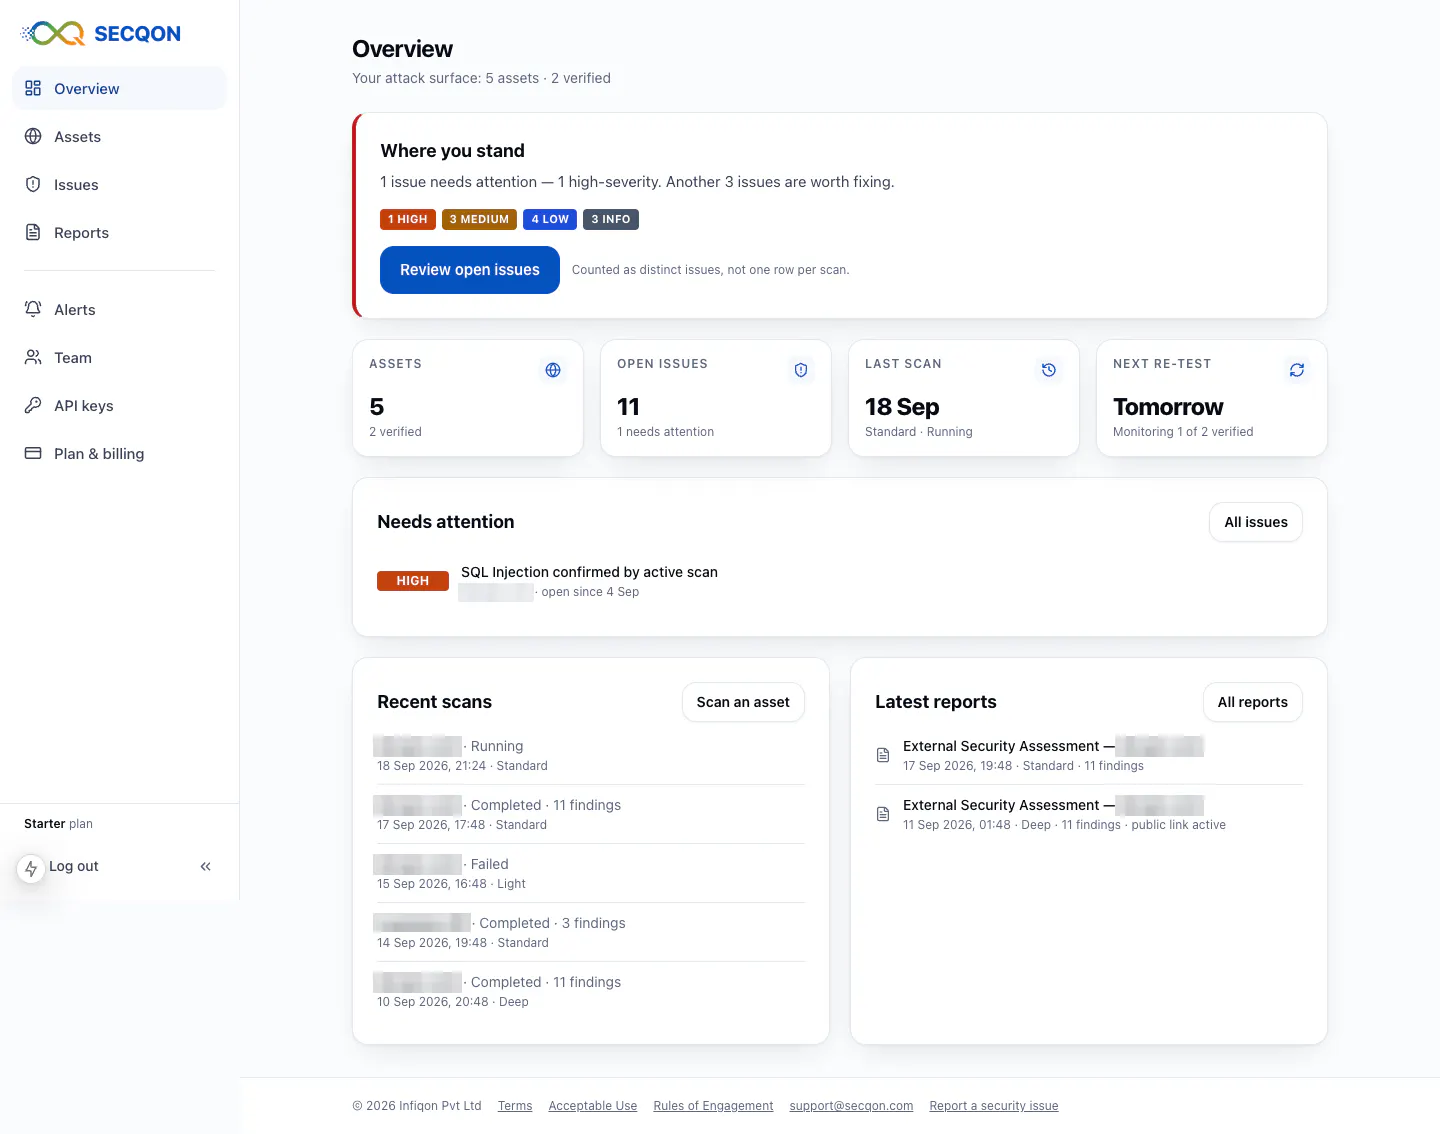Click the 3 MEDIUM severity badge

coord(479,219)
